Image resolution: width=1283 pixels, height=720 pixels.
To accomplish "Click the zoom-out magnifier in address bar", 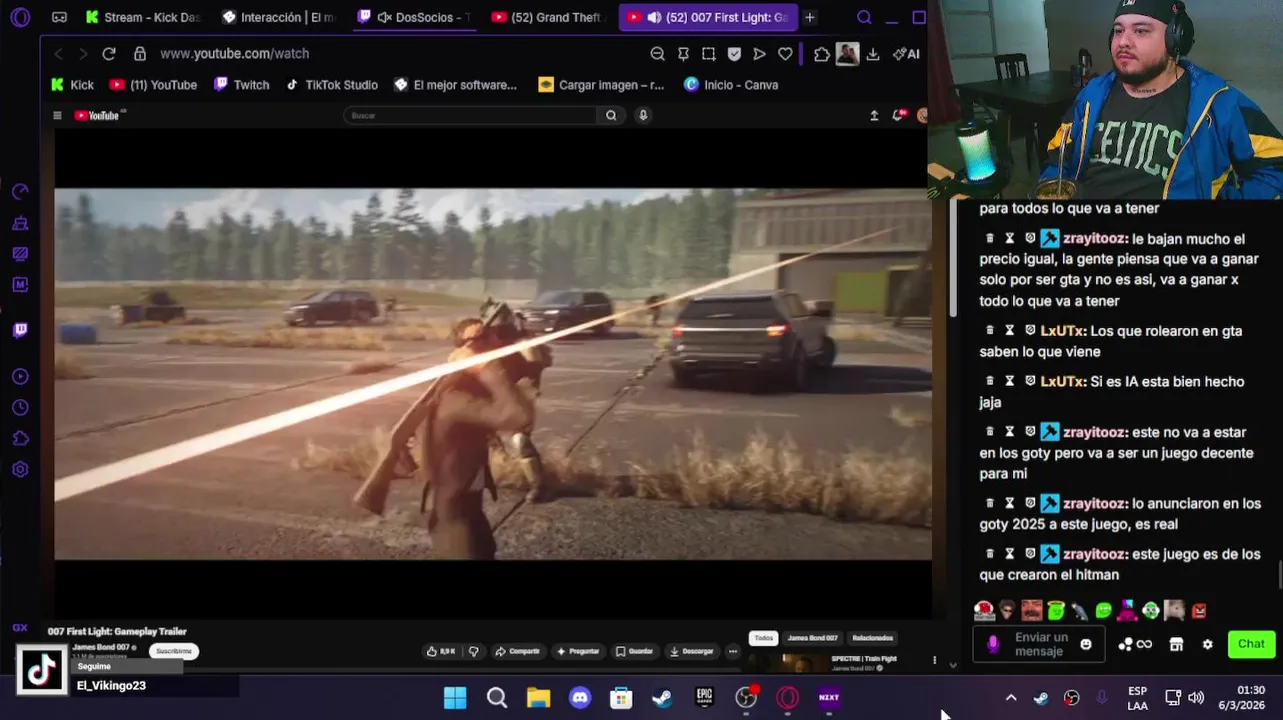I will (x=657, y=54).
